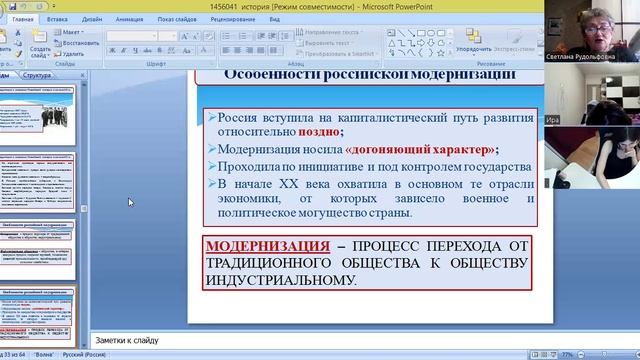This screenshot has height=360, width=640.
Task: Toggle strikethrough formatting
Action: (148, 51)
